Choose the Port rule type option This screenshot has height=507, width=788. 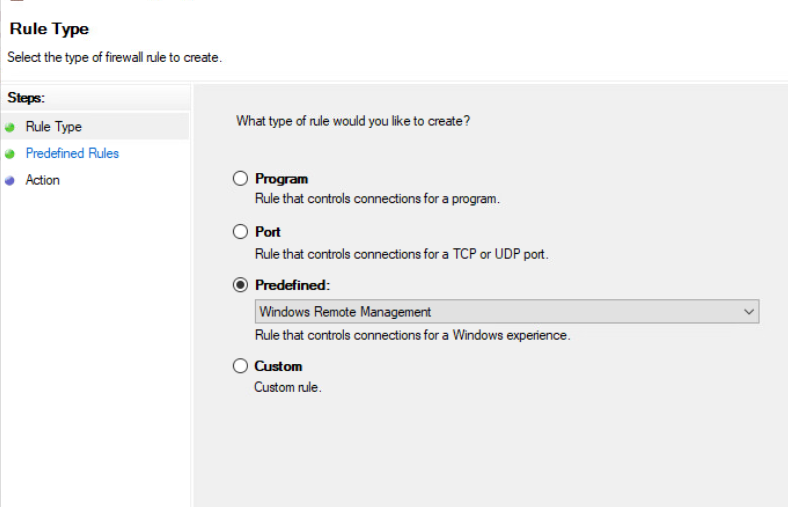pyautogui.click(x=240, y=232)
